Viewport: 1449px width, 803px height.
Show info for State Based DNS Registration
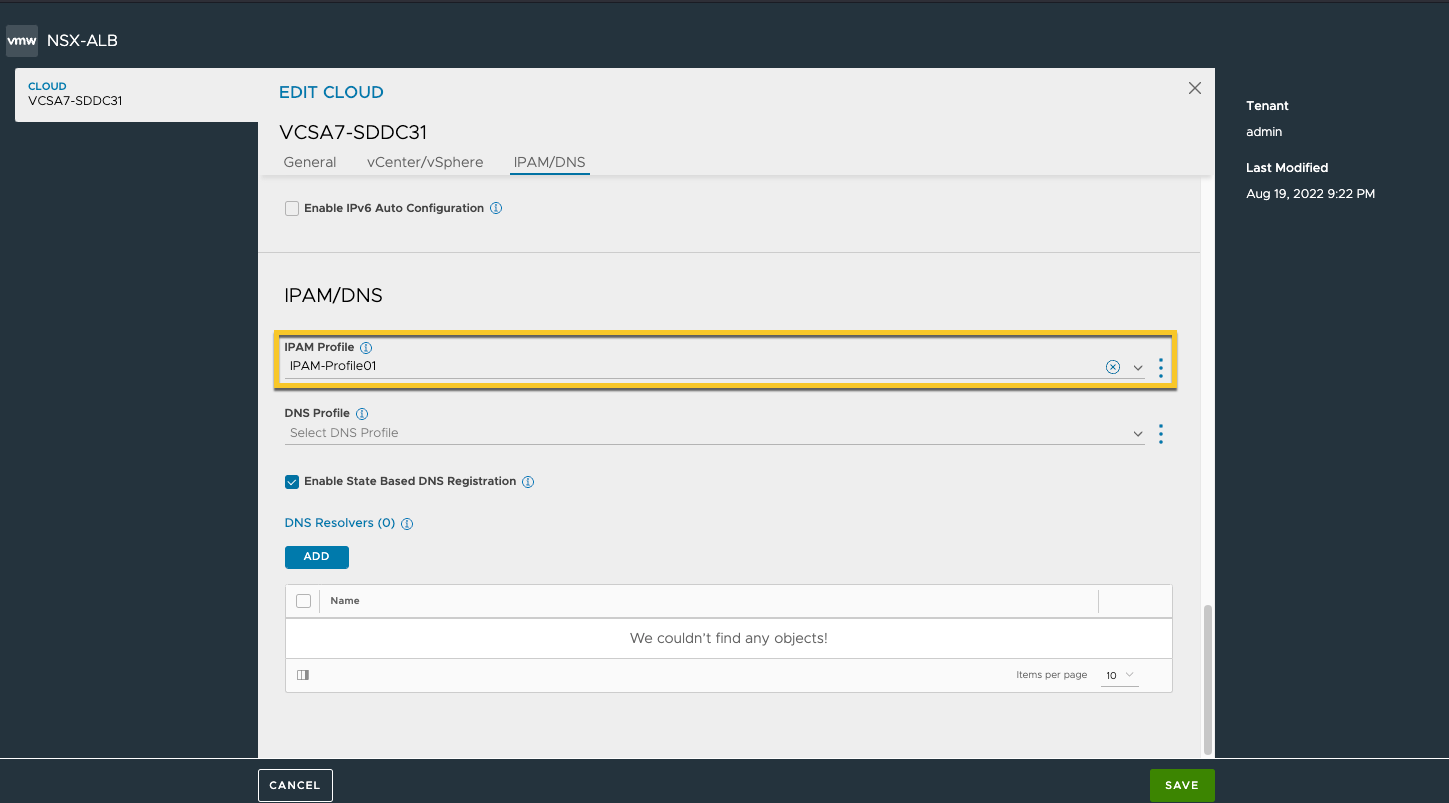pyautogui.click(x=528, y=482)
